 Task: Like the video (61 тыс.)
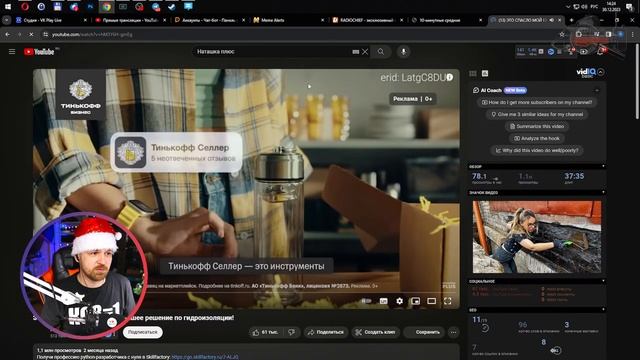point(265,332)
